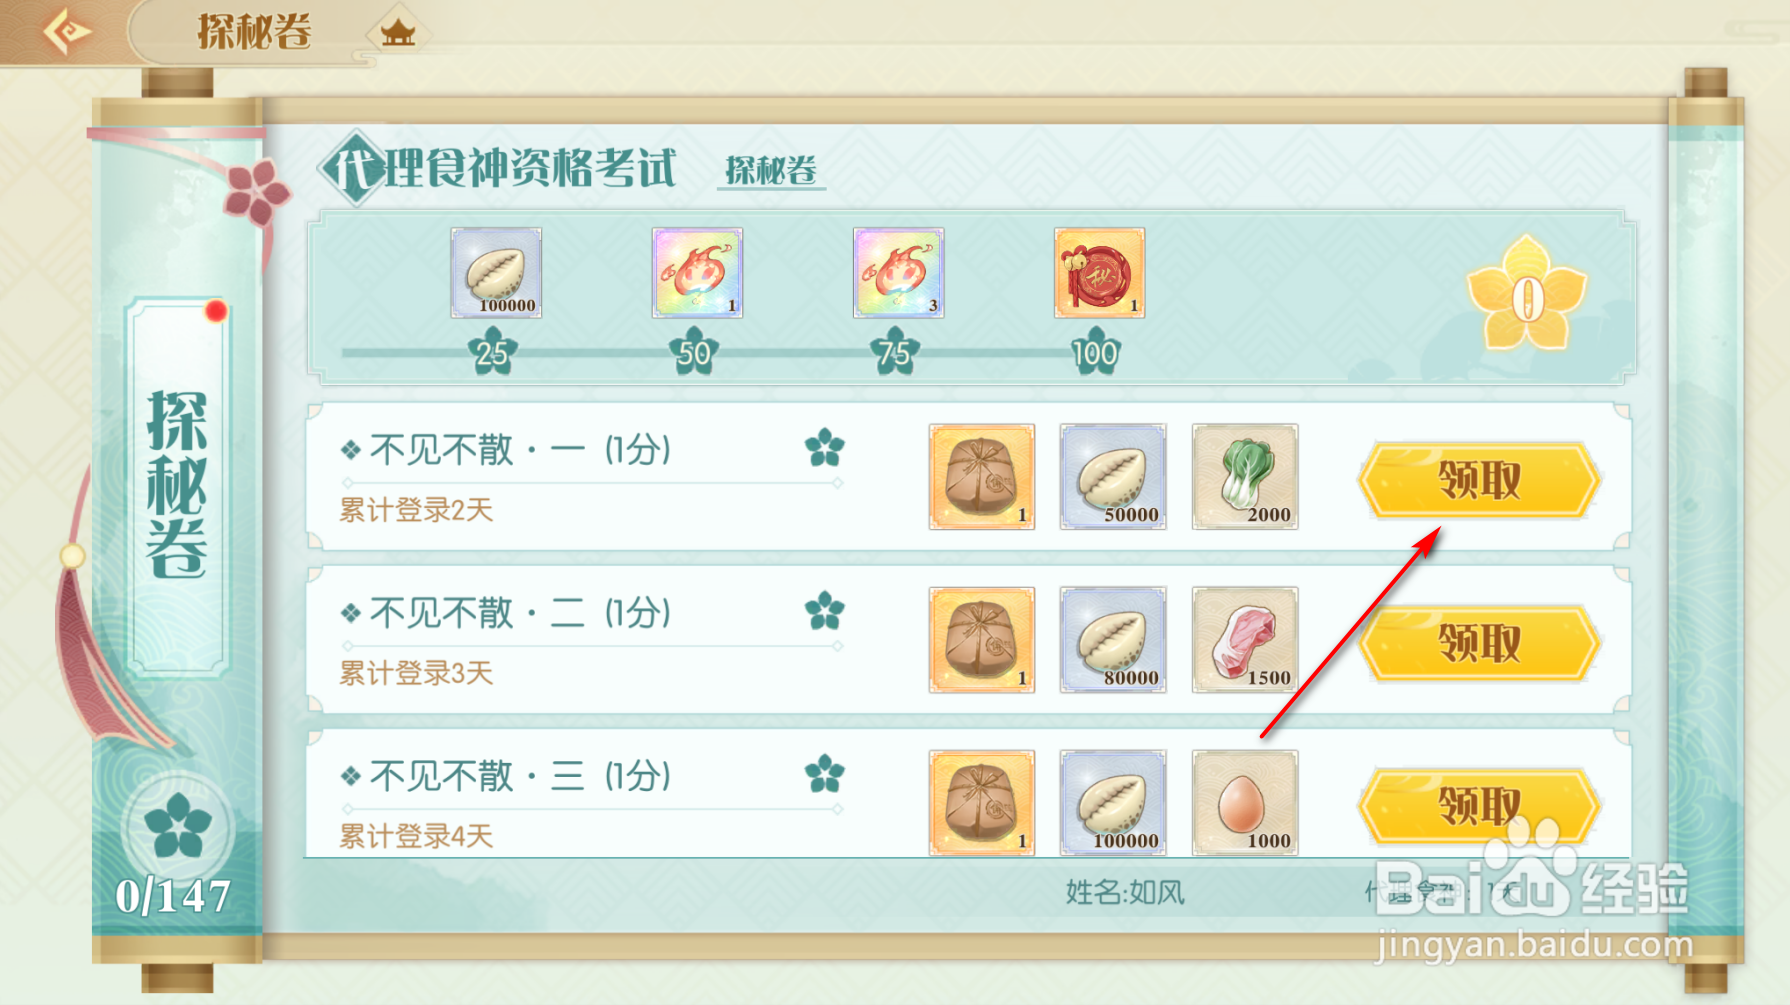The image size is (1790, 1005).
Task: Claim reward for 累计登录4天 task
Action: pos(1479,806)
